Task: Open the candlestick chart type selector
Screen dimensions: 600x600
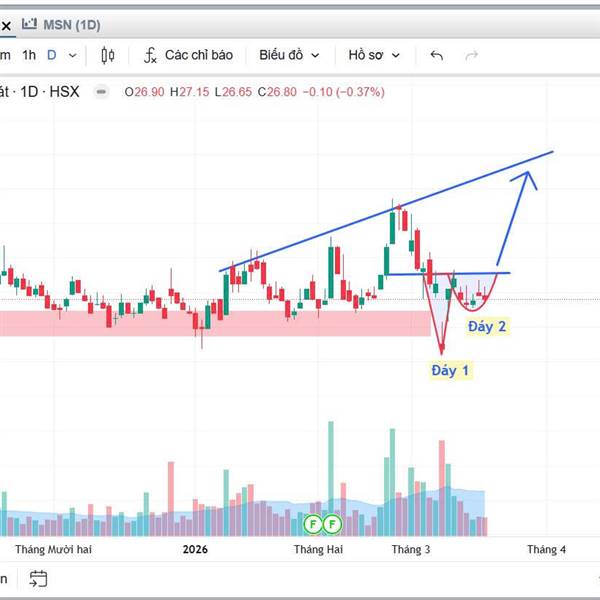Action: pos(108,55)
